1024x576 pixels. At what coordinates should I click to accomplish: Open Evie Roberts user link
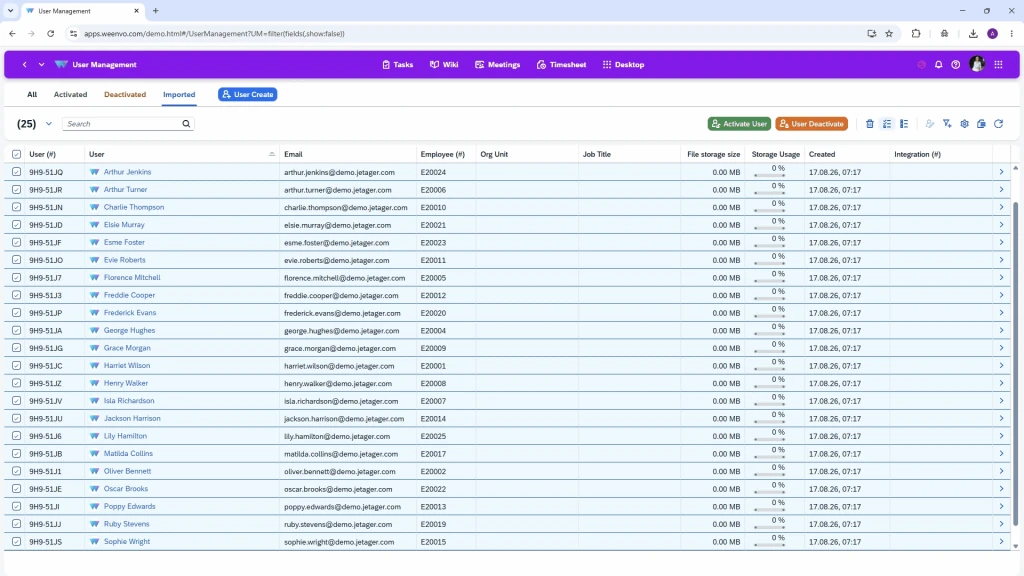point(124,260)
